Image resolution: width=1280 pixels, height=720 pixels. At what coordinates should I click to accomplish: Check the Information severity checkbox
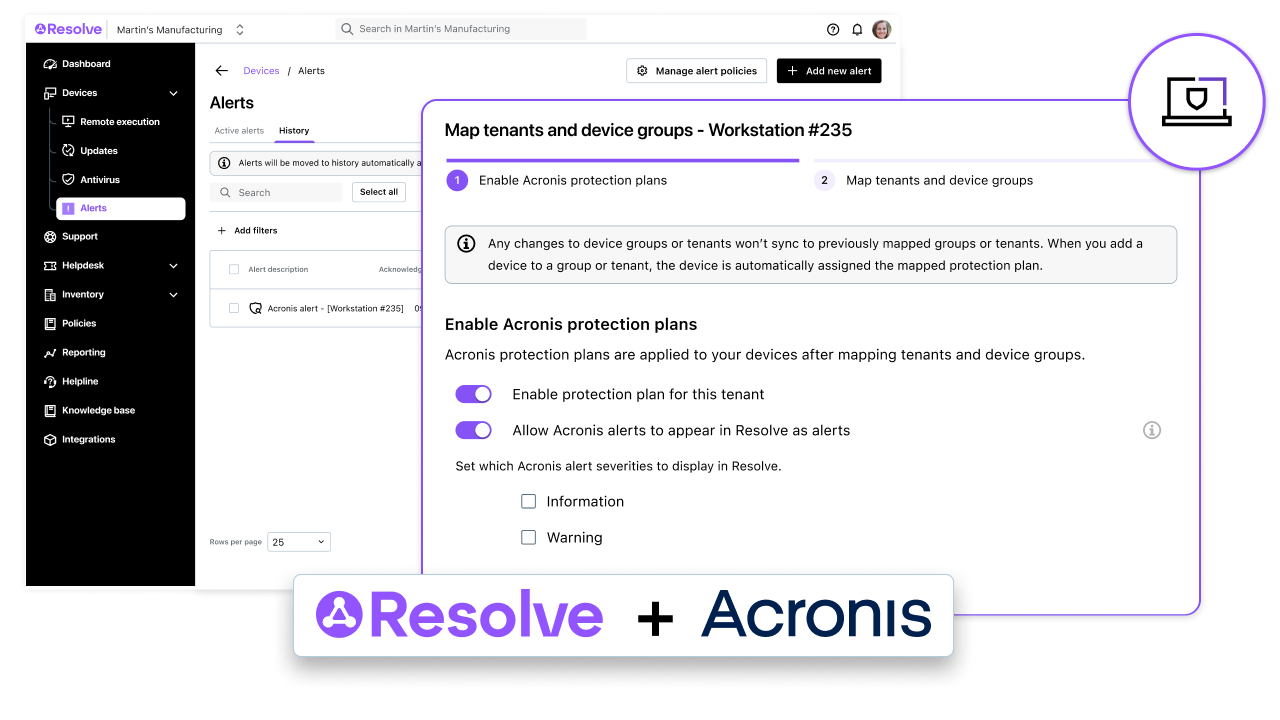pyautogui.click(x=529, y=501)
